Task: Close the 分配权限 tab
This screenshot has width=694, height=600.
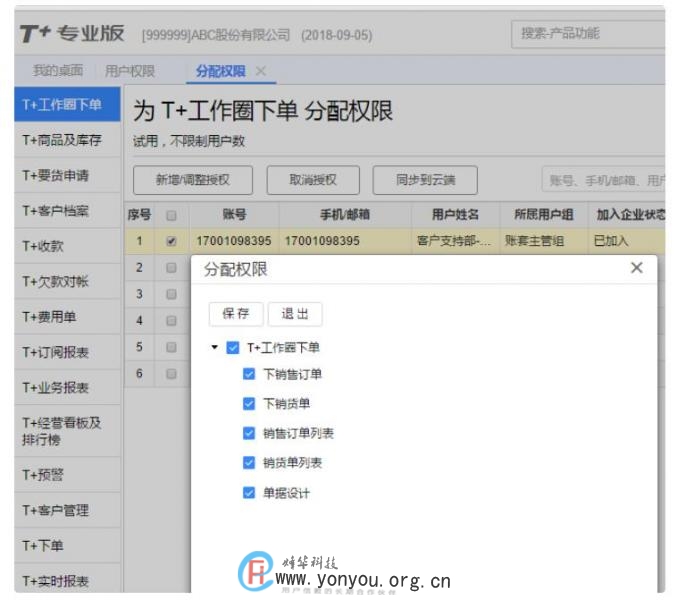Action: tap(261, 71)
